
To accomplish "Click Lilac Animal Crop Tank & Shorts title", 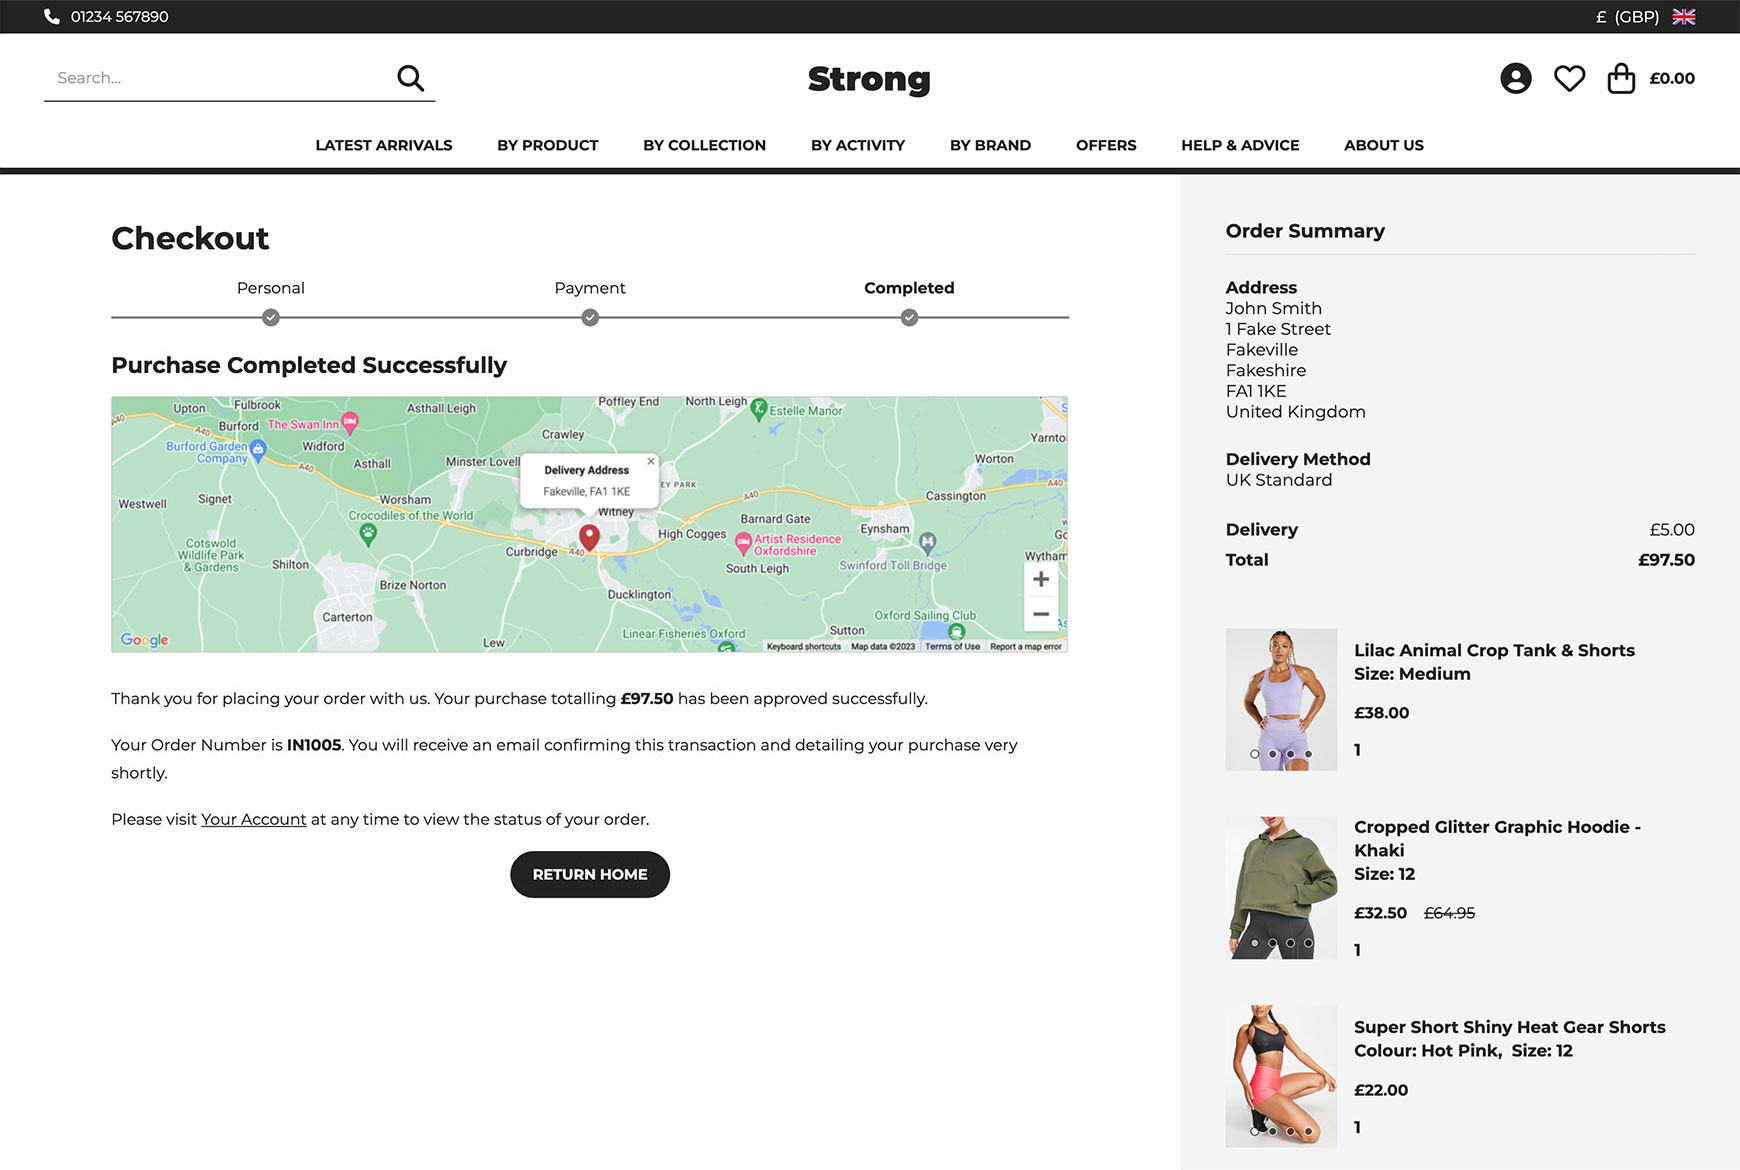I will coord(1494,650).
